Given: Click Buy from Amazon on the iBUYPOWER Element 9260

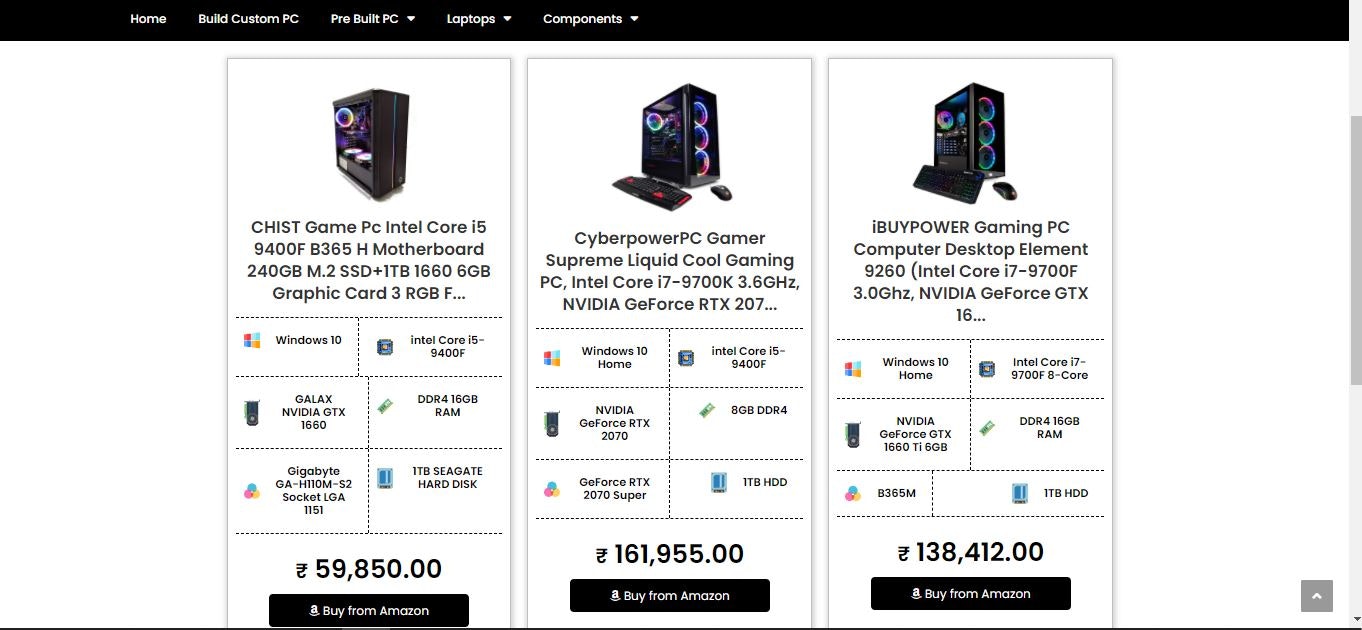Looking at the screenshot, I should [970, 592].
